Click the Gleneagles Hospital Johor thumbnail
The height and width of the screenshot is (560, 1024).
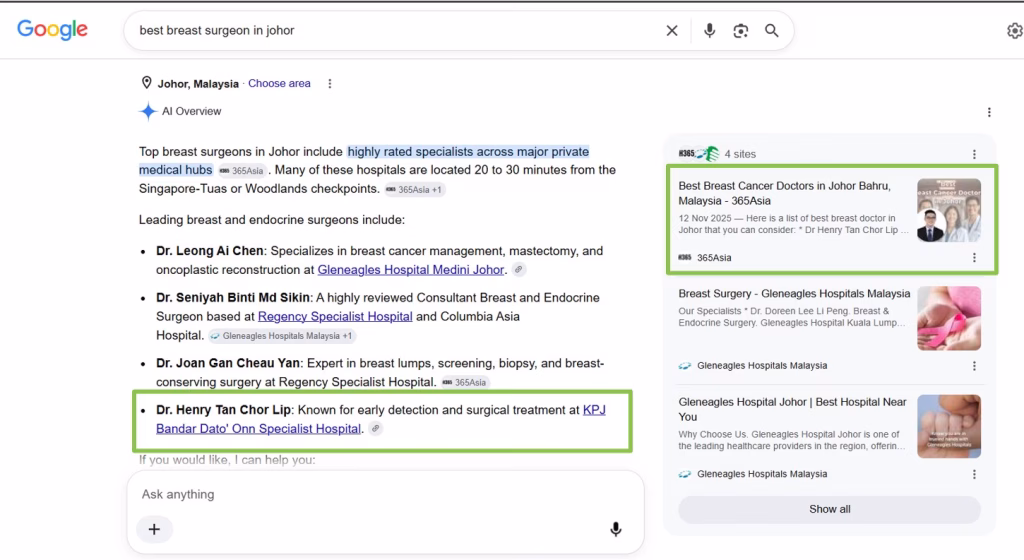point(949,426)
